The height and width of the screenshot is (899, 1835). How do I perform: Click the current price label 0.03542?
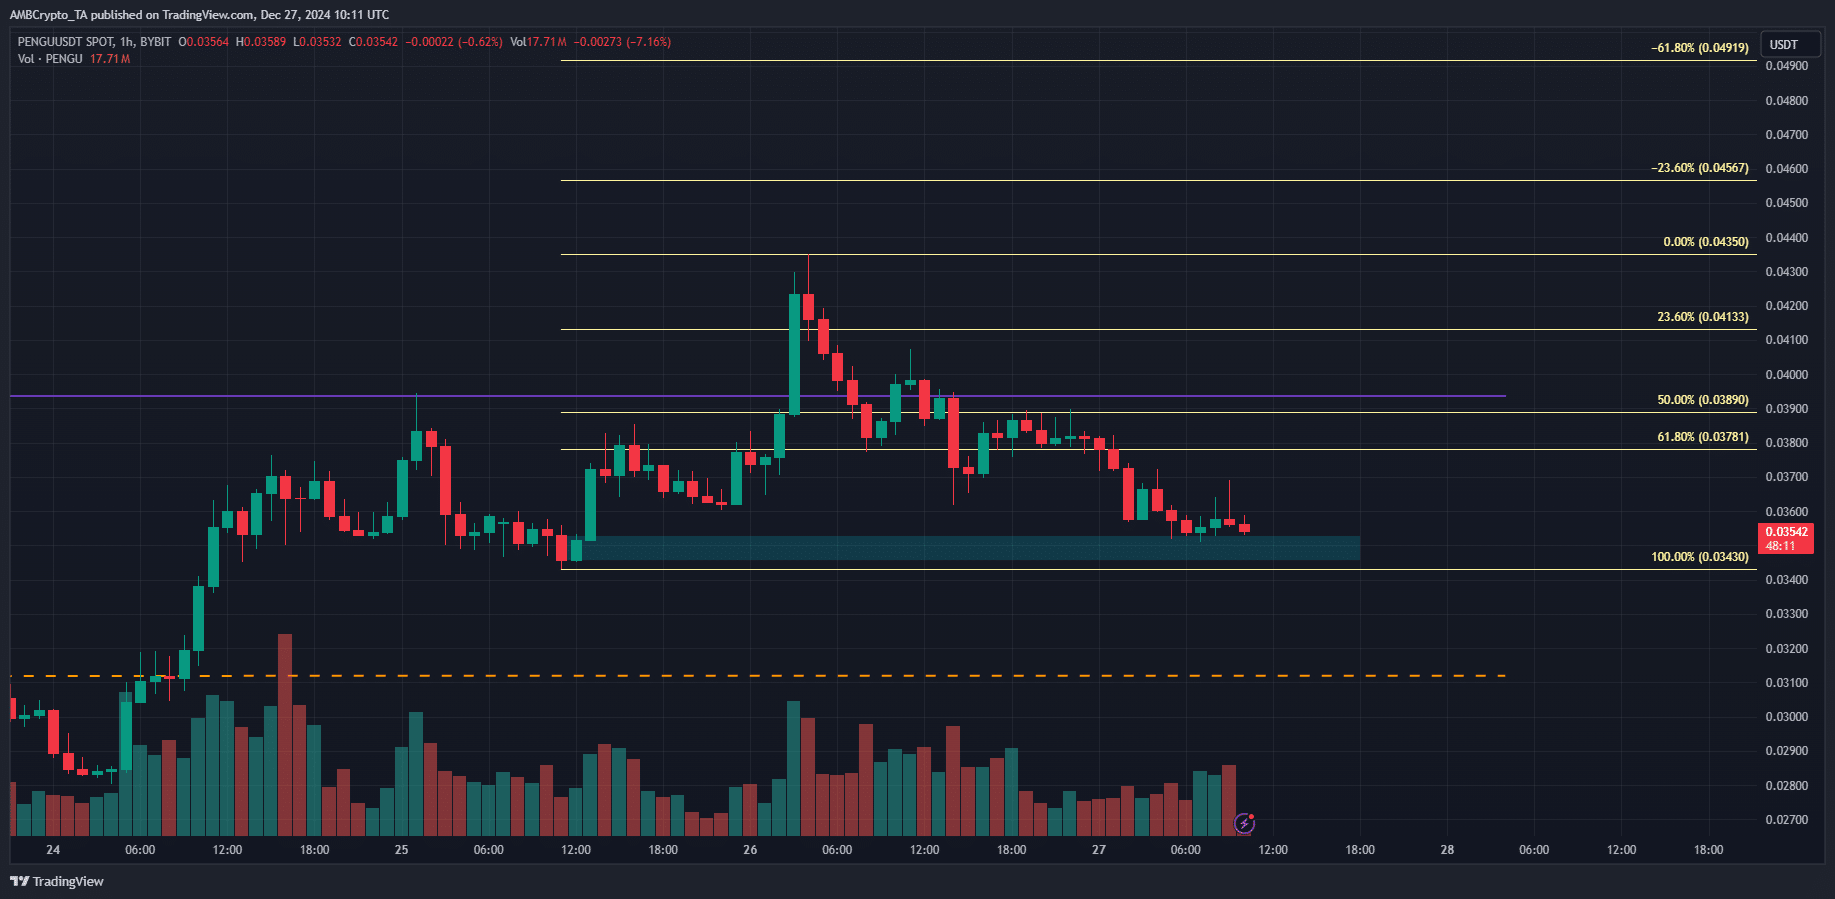click(x=1786, y=539)
